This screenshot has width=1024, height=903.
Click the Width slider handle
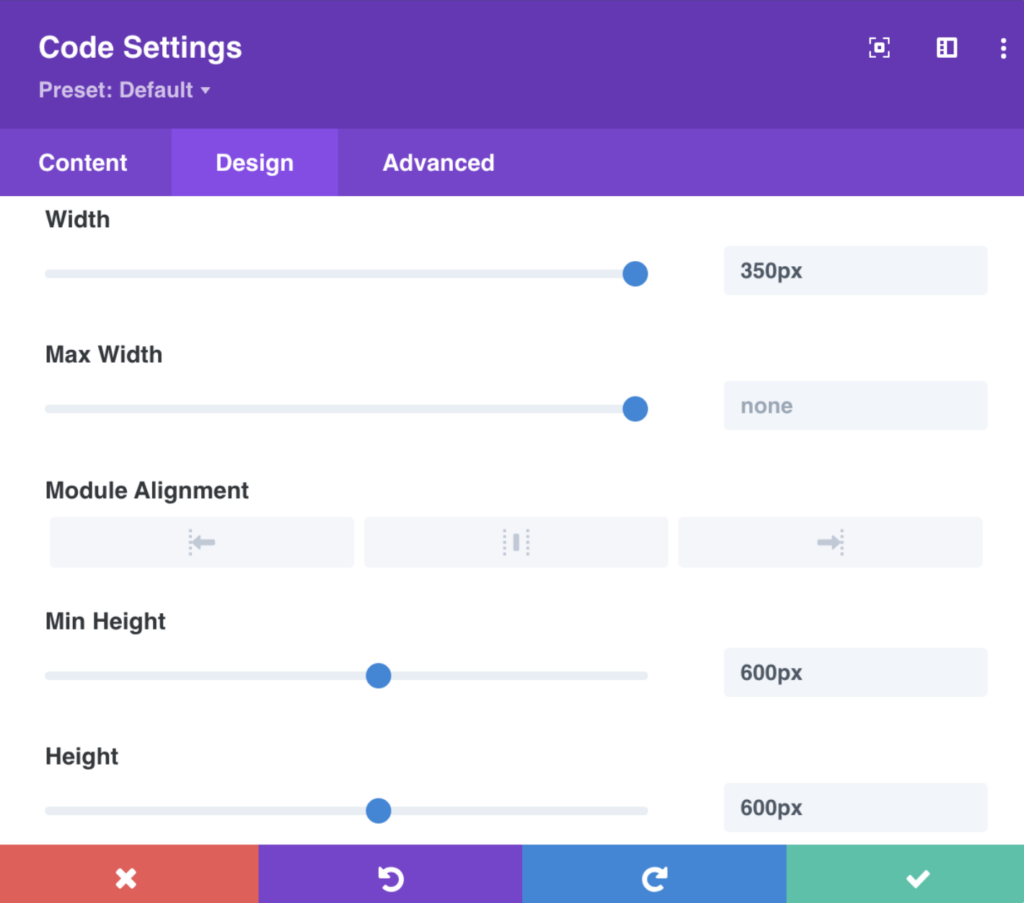point(635,274)
